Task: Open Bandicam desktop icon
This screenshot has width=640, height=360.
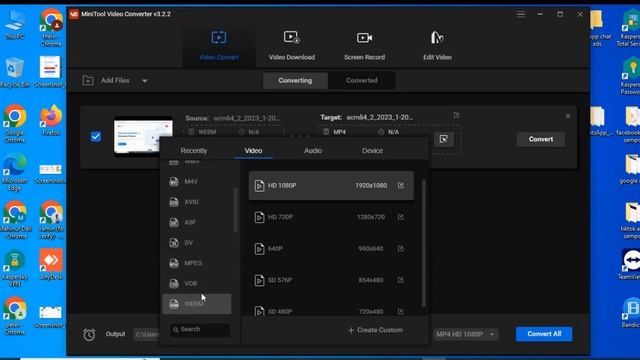Action: pyautogui.click(x=631, y=313)
